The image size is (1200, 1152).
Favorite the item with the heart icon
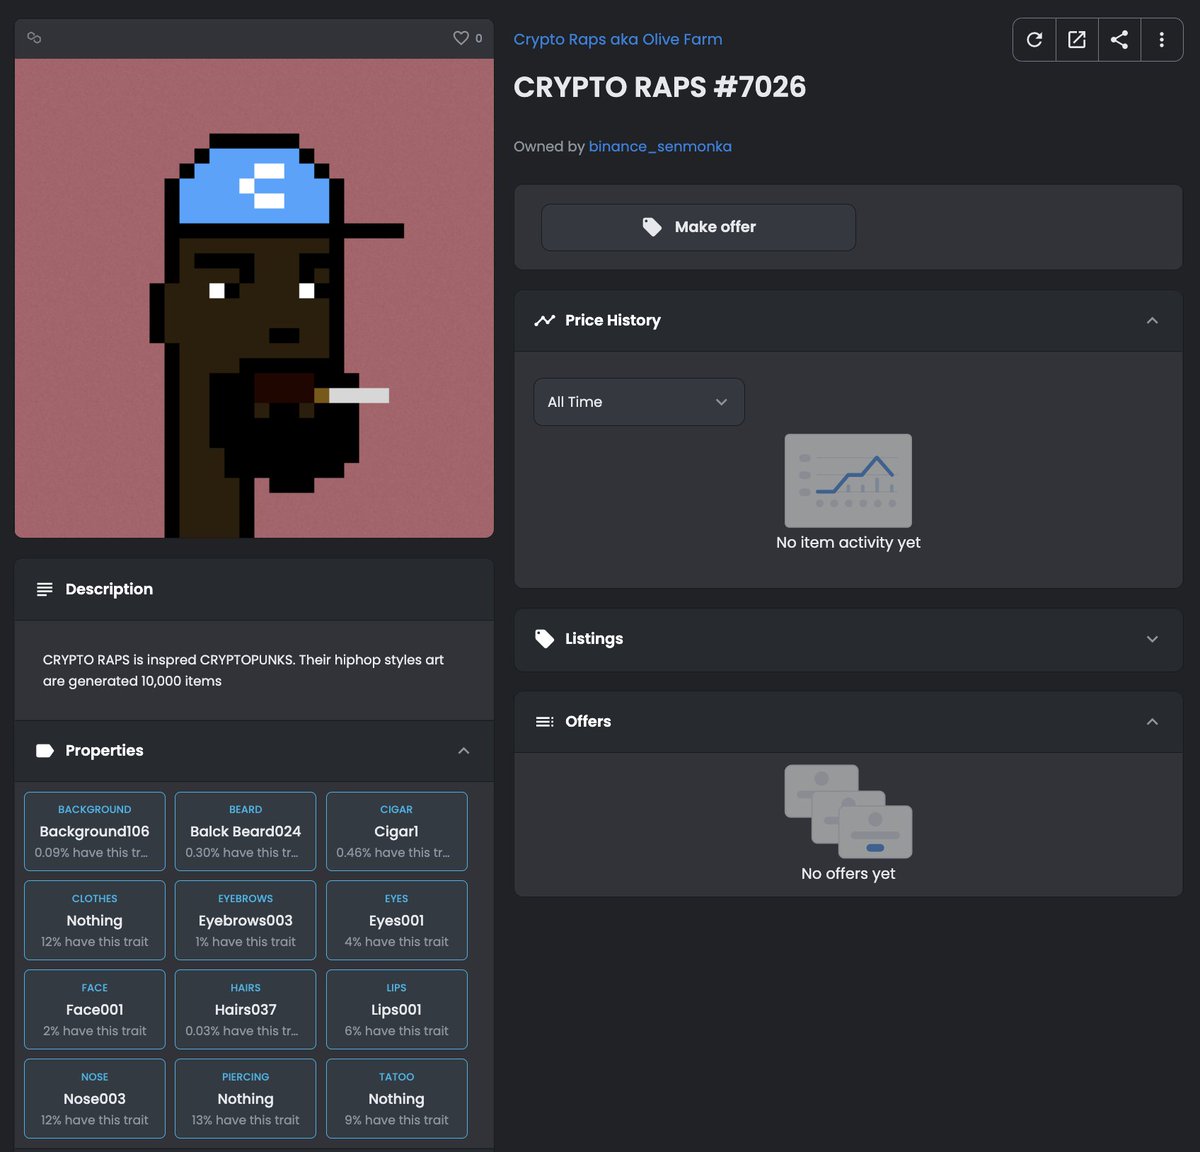click(461, 38)
